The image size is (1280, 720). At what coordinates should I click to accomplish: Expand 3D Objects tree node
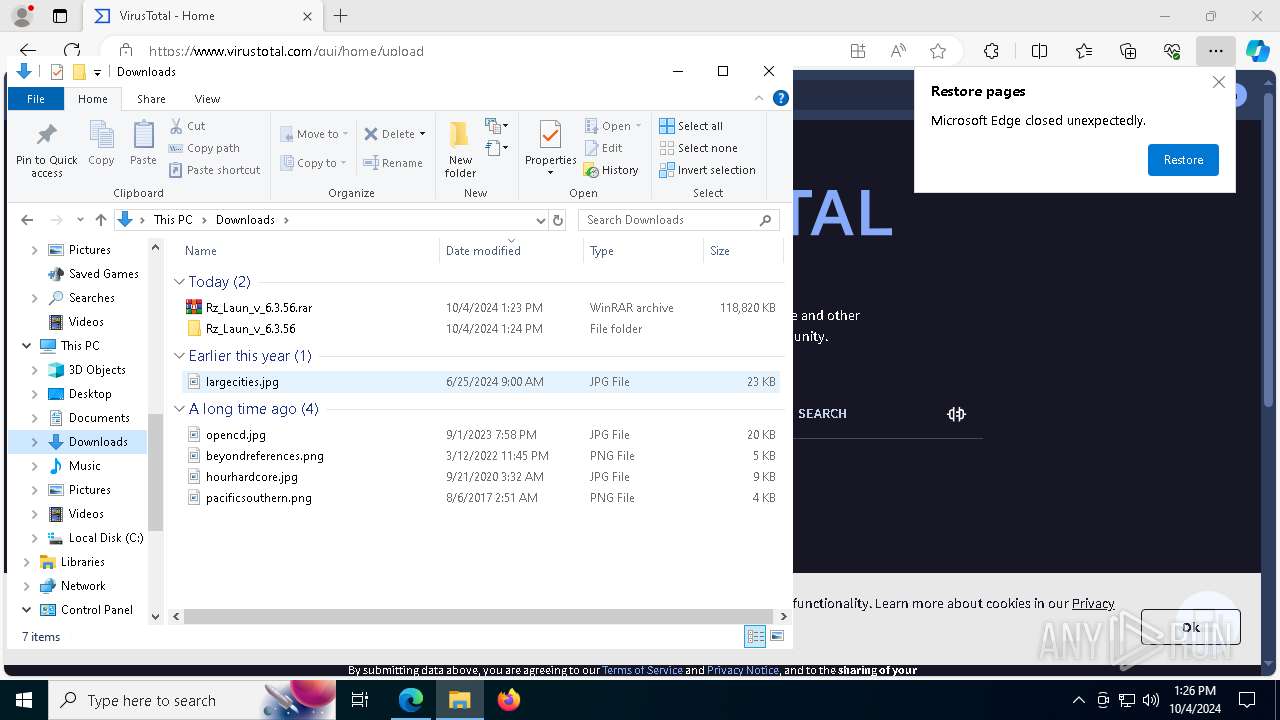coord(35,370)
